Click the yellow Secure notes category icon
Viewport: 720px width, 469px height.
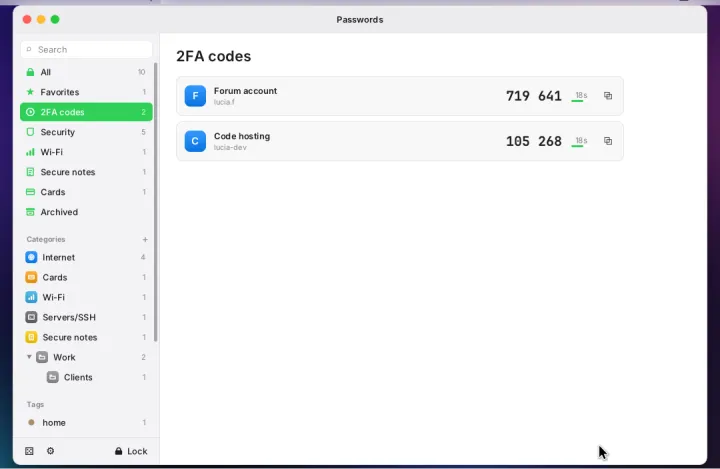31,337
